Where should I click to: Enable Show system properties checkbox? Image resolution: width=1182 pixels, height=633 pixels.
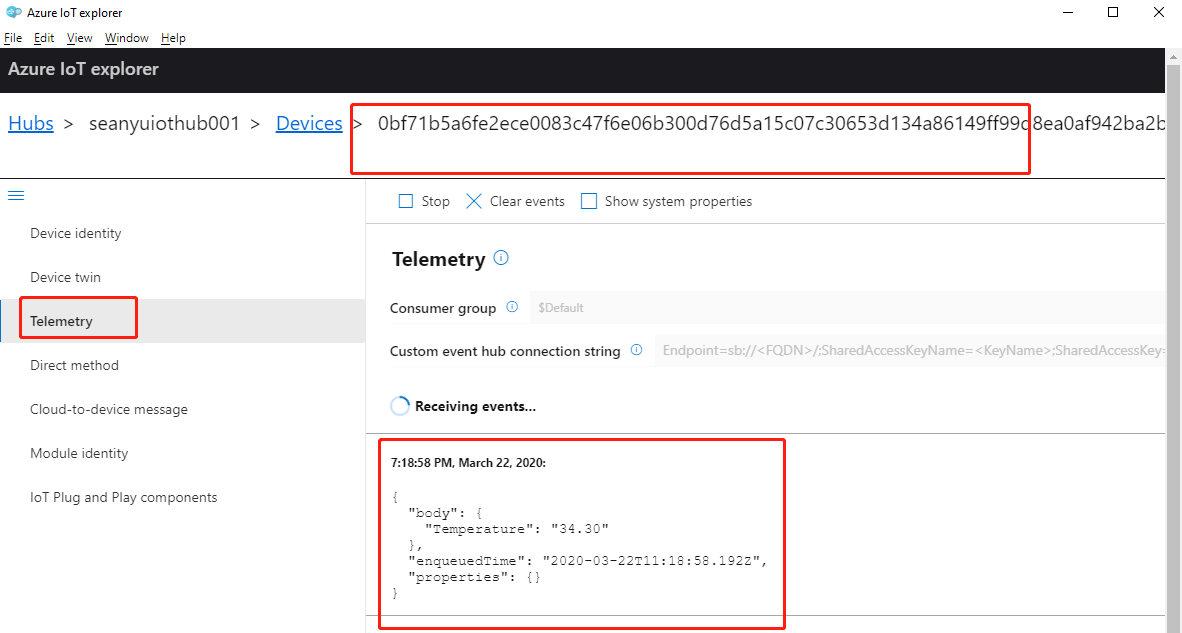[x=589, y=201]
